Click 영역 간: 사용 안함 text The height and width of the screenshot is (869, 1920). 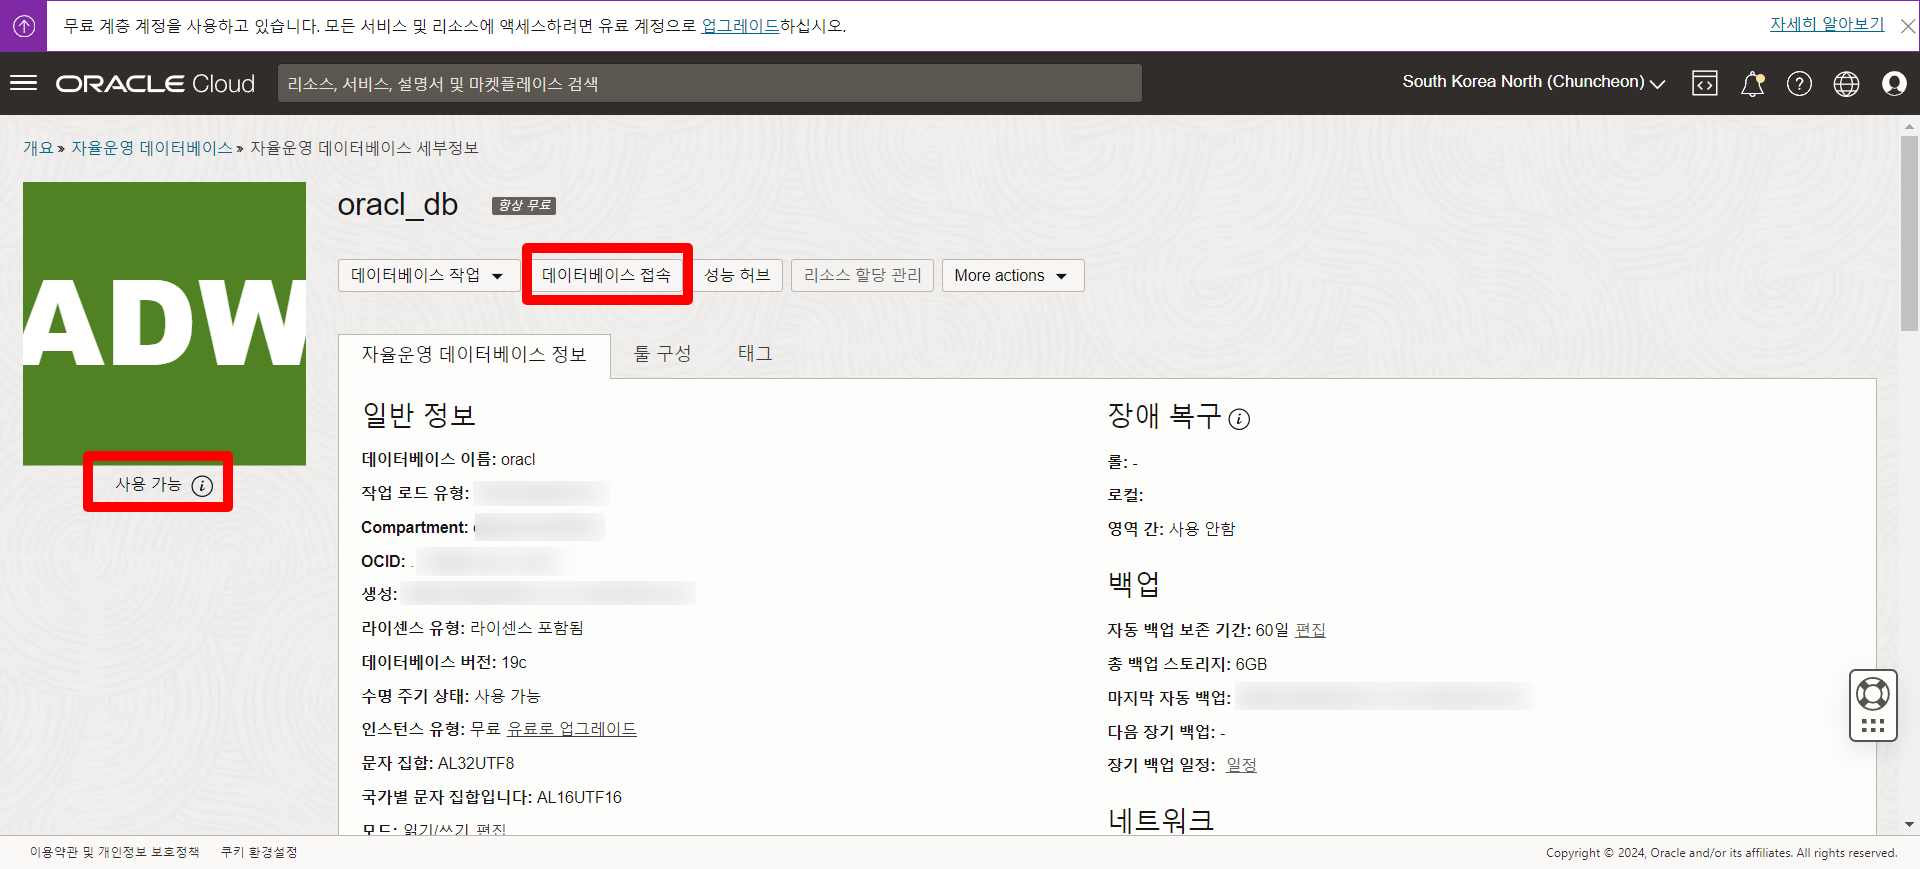pyautogui.click(x=1171, y=529)
